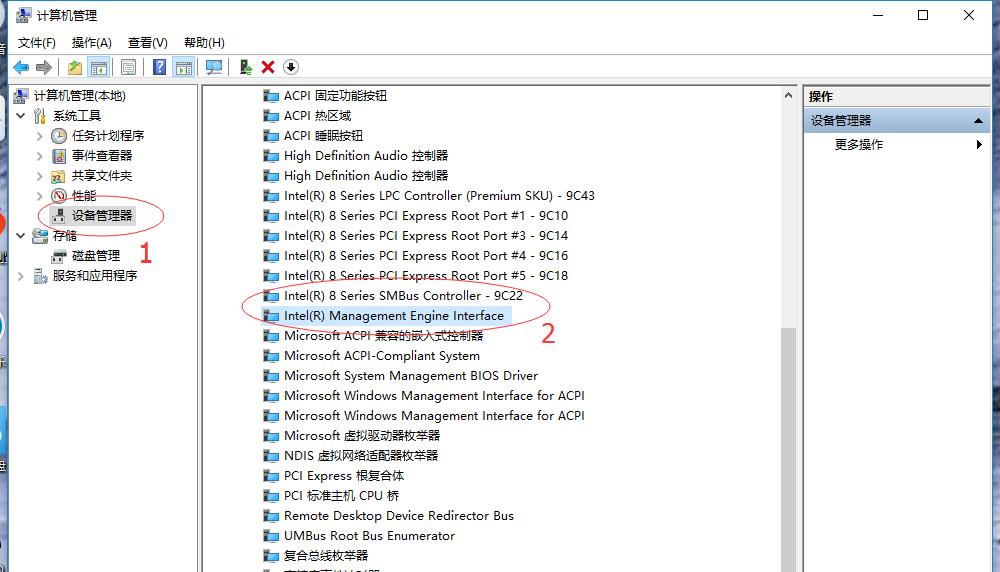The height and width of the screenshot is (572, 1000).
Task: Click the Forward arrow toolbar icon
Action: point(43,67)
